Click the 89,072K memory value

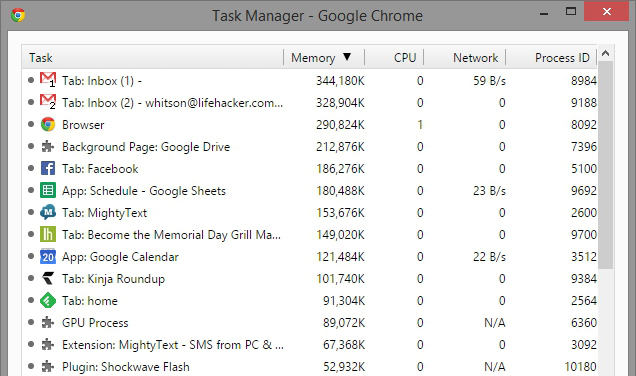coord(344,322)
